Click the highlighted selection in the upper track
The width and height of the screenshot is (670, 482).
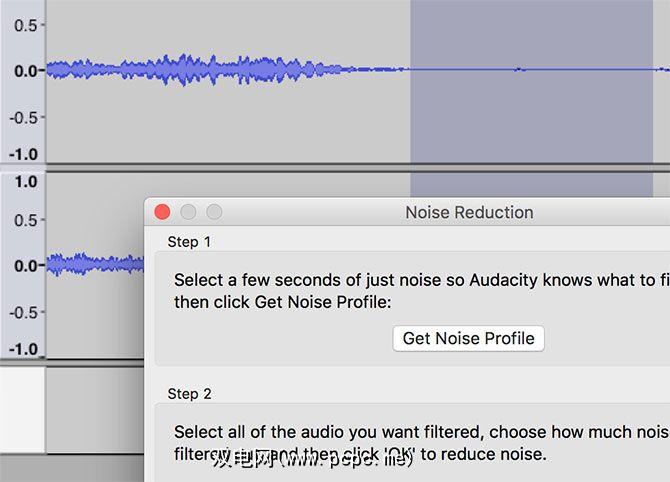click(530, 100)
